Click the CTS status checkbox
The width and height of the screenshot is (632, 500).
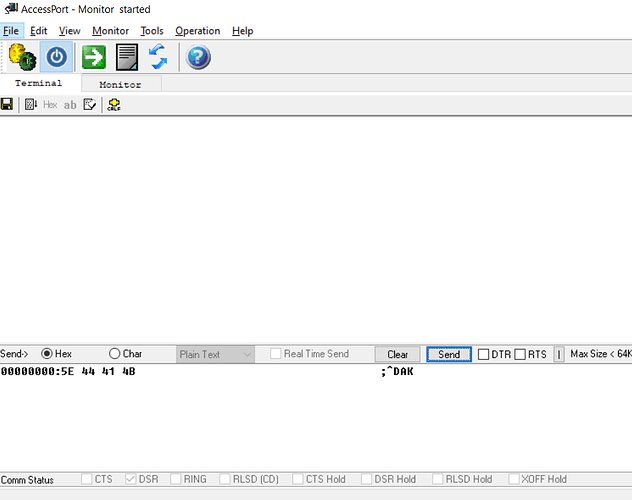[x=86, y=479]
